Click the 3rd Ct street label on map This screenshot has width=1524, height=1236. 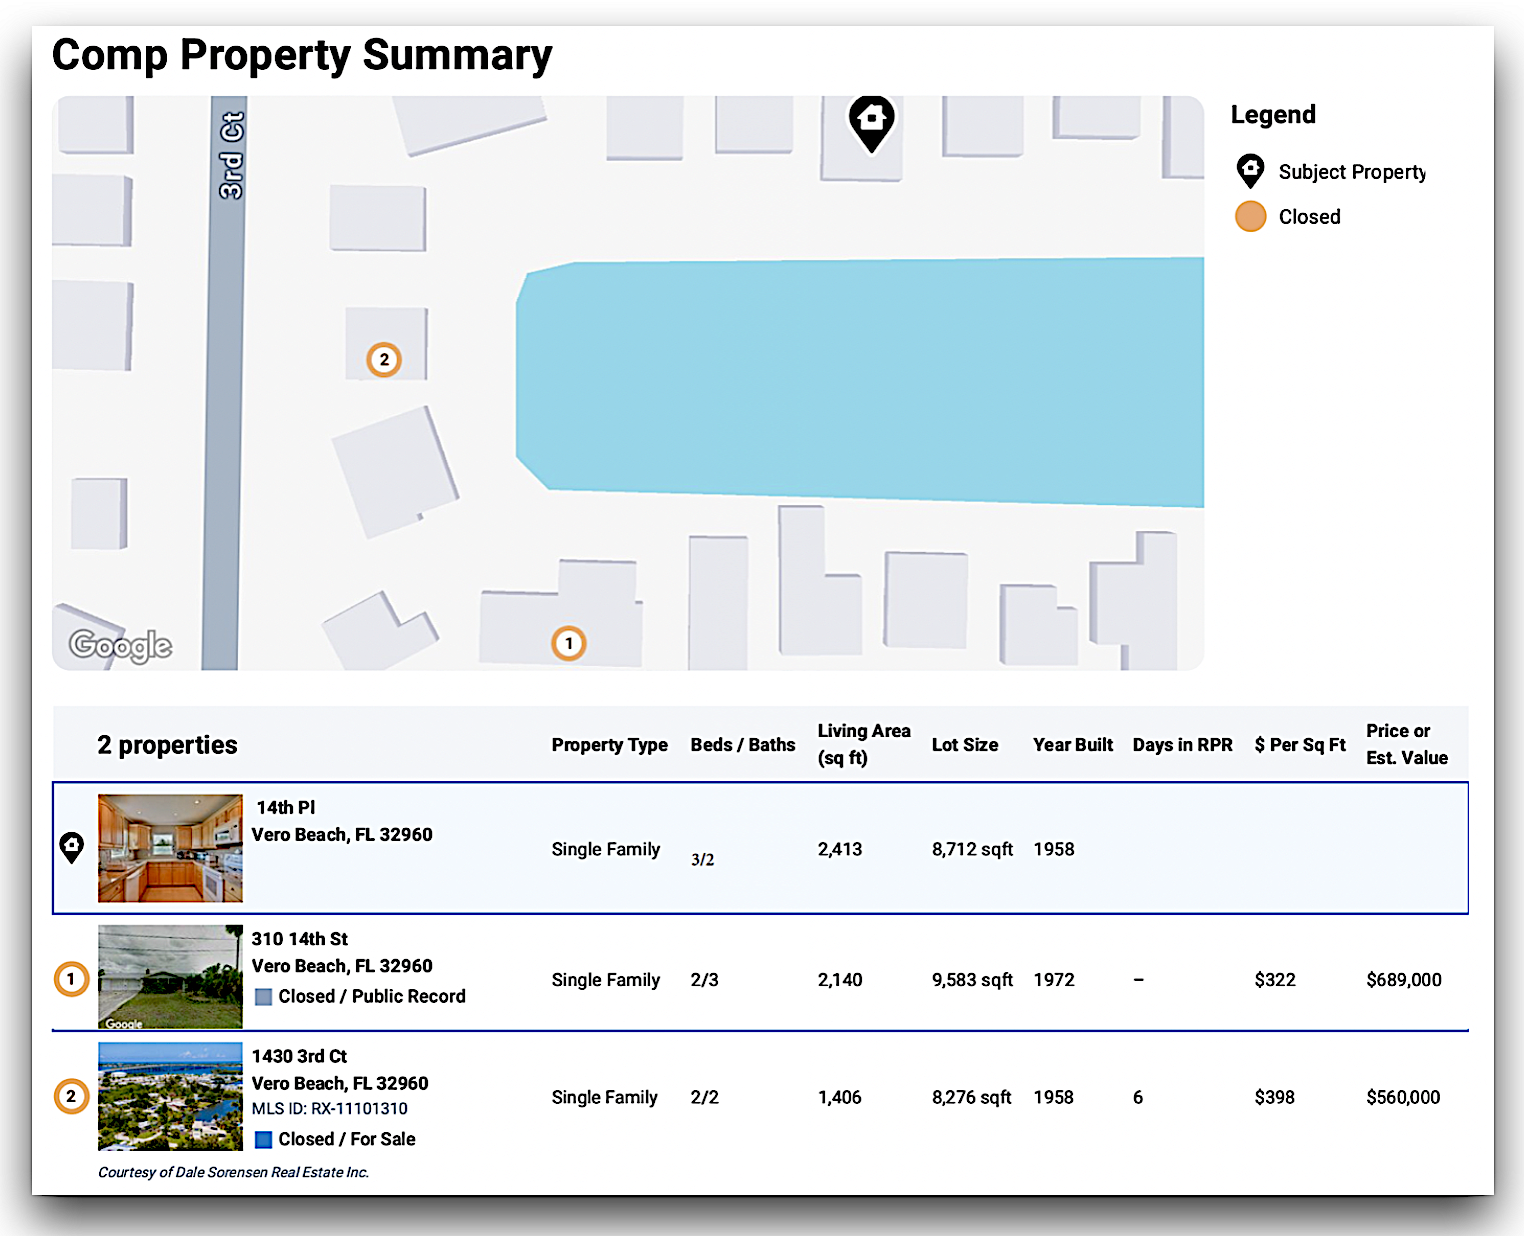(x=231, y=156)
